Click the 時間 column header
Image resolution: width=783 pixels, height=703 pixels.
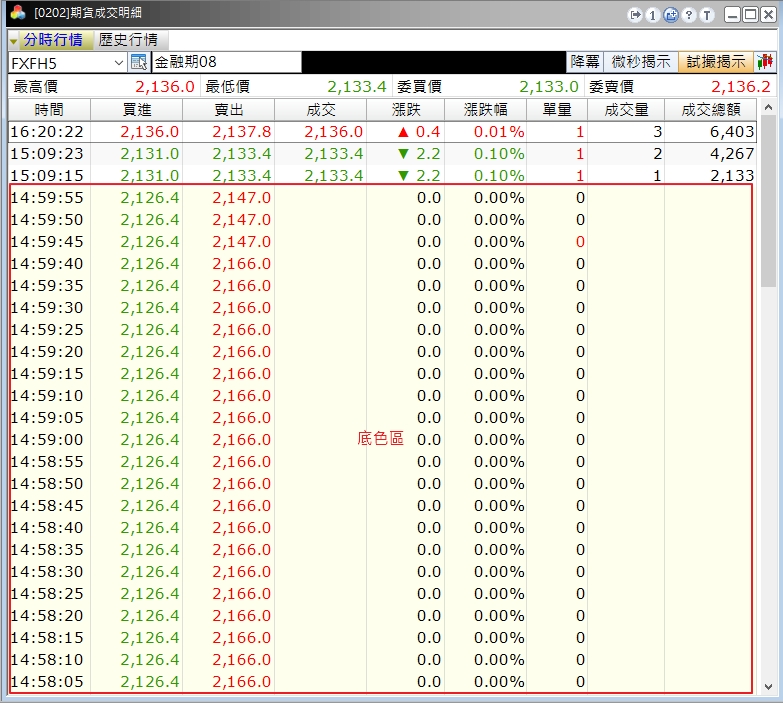click(49, 110)
